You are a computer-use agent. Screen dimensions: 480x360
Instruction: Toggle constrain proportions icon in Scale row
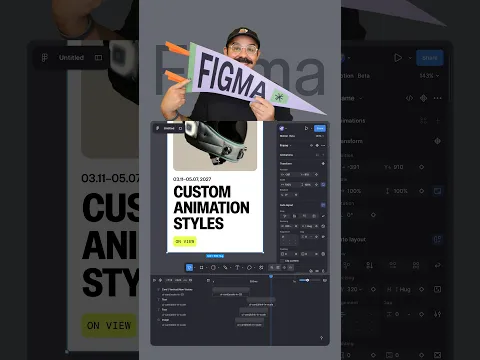click(323, 185)
